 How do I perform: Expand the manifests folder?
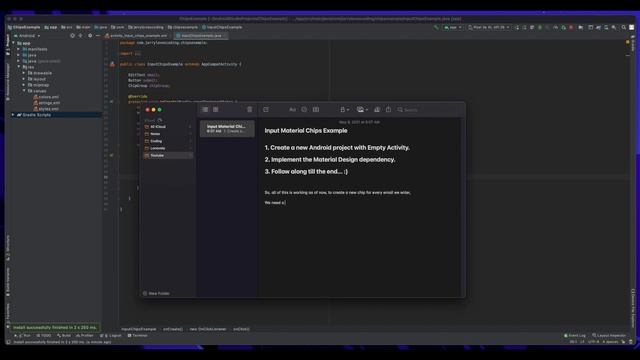[x=18, y=49]
